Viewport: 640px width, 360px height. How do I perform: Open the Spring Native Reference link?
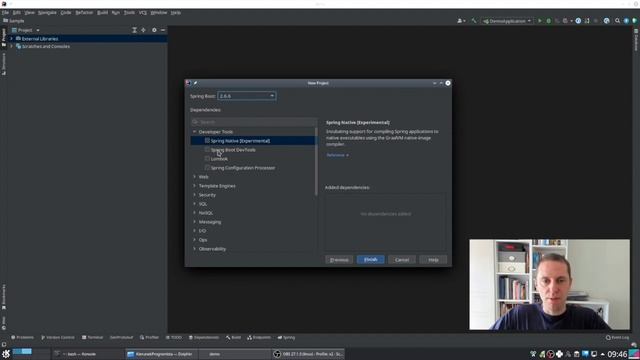[337, 155]
